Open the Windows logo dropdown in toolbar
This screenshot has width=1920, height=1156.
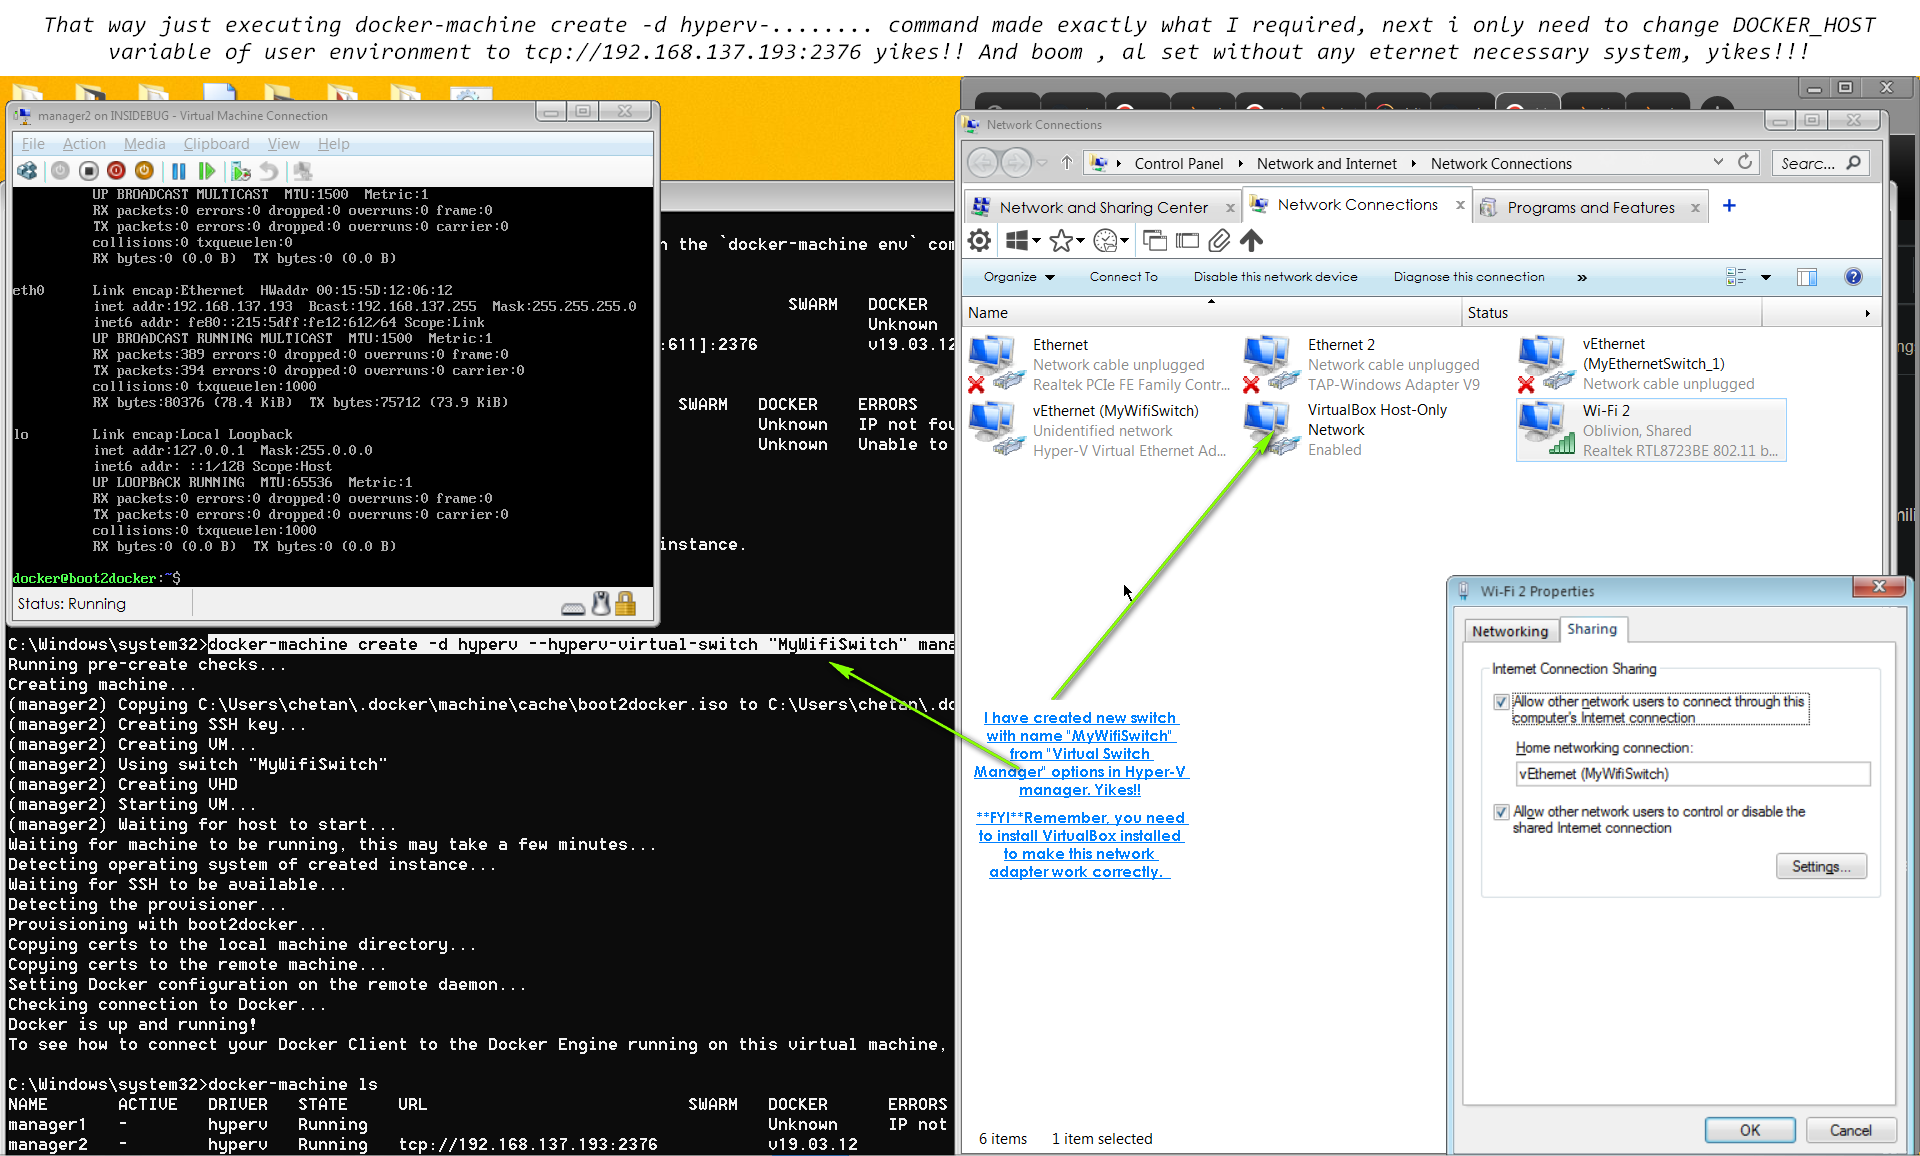tap(1023, 240)
